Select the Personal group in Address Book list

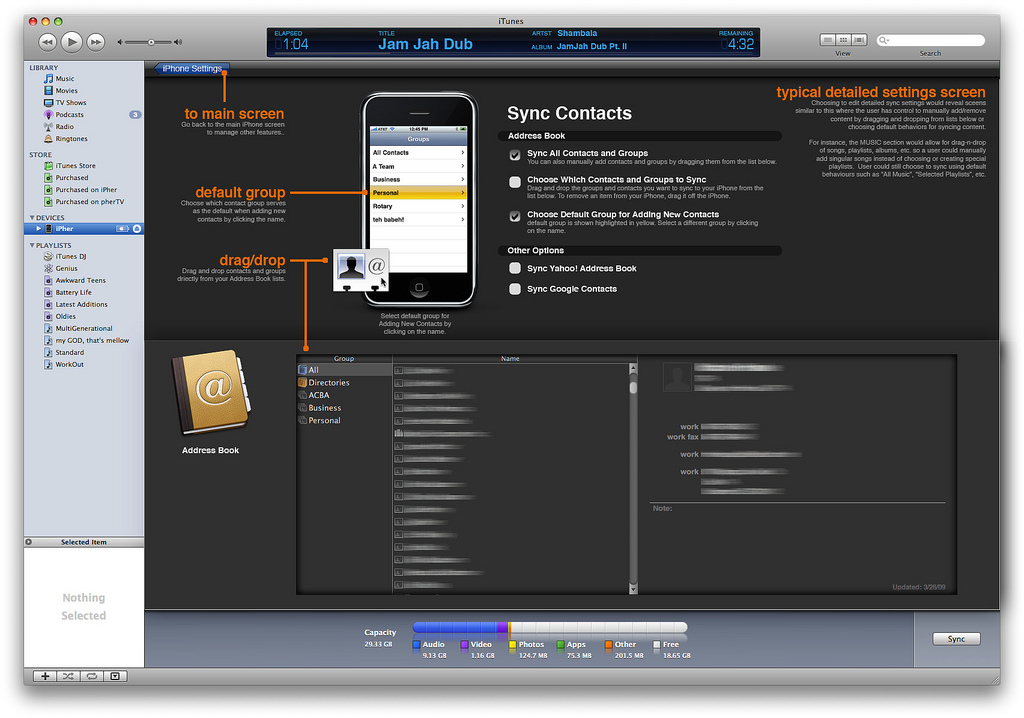[x=344, y=421]
